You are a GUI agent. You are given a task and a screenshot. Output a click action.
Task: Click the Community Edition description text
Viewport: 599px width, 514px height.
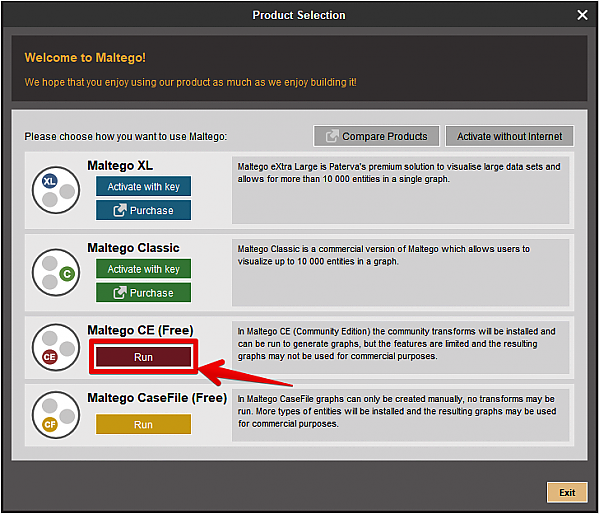(x=397, y=344)
